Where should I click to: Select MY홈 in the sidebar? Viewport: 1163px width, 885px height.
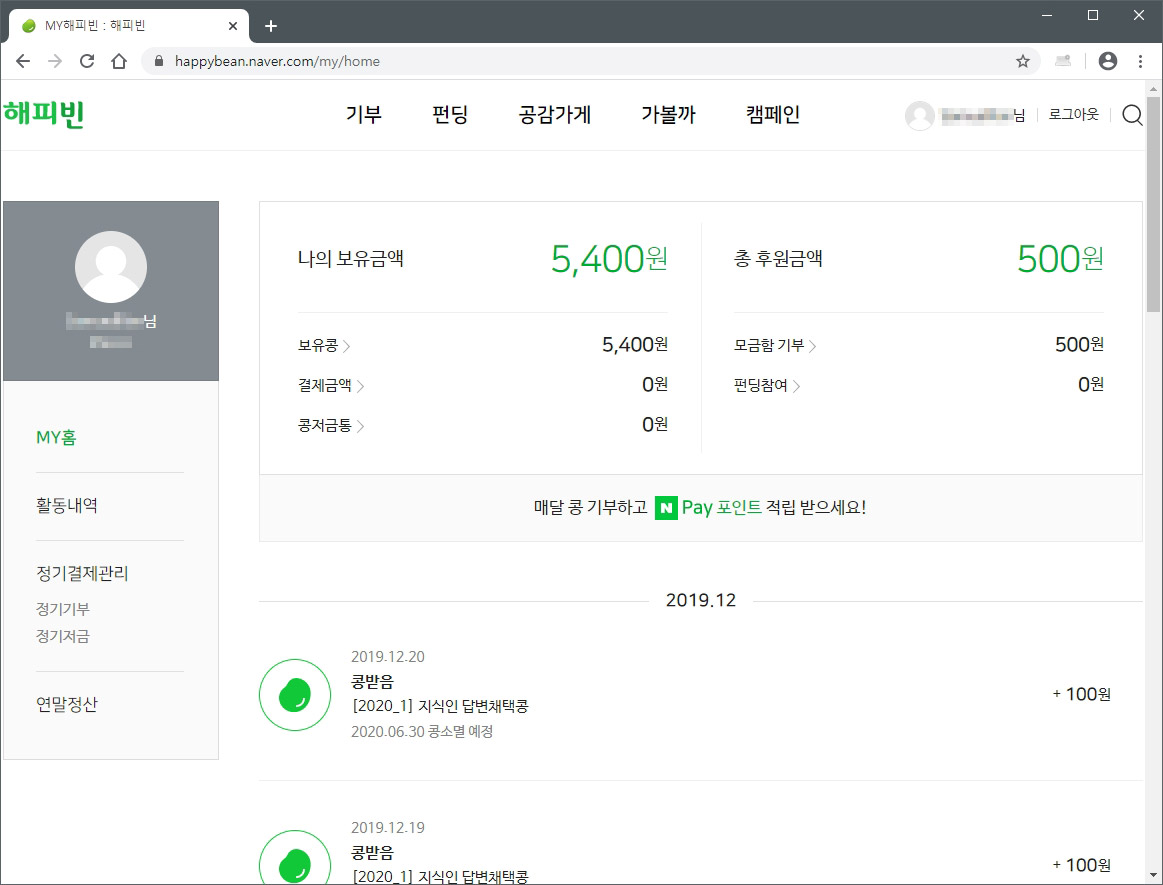[56, 438]
